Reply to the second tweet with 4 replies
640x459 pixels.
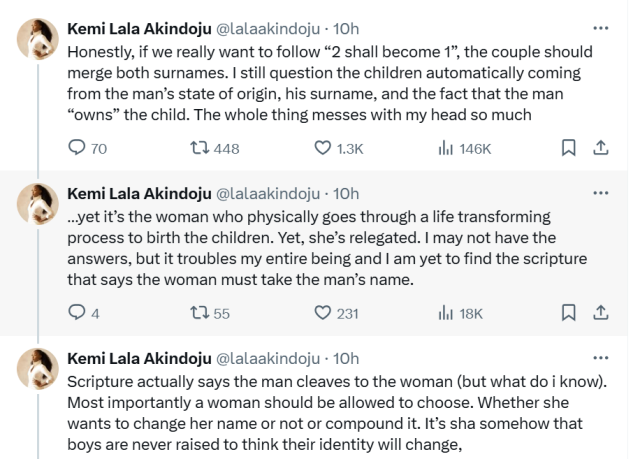tap(77, 313)
